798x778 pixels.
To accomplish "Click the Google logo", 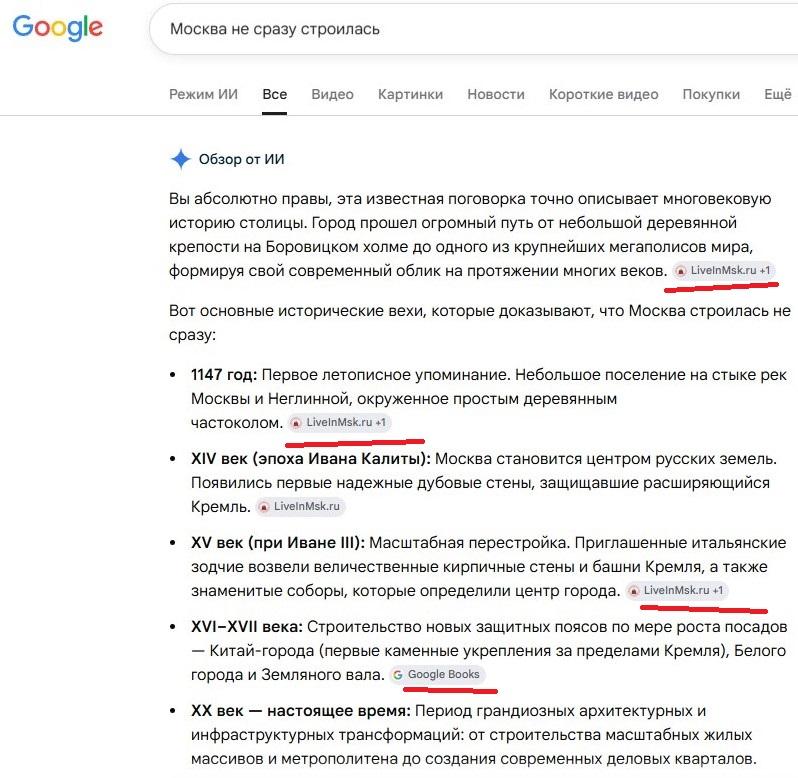I will click(x=58, y=27).
